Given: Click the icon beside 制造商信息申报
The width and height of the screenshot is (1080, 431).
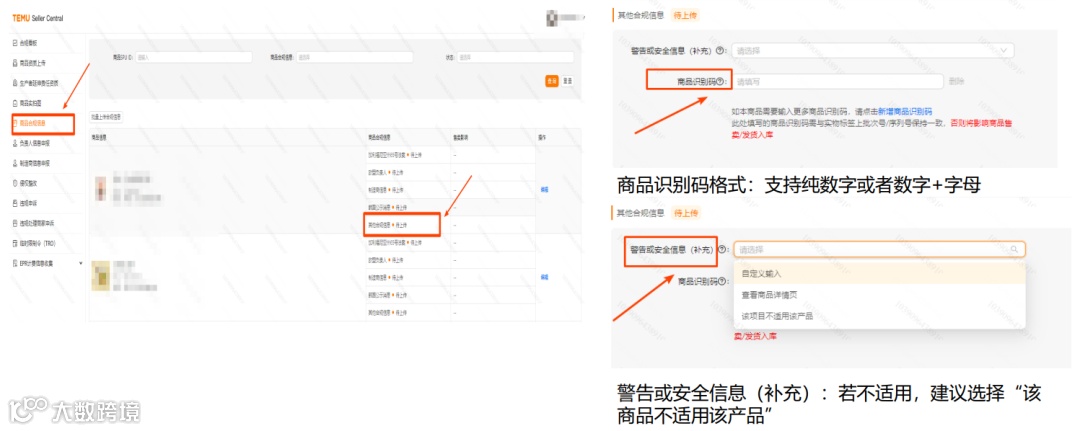Looking at the screenshot, I should (15, 163).
